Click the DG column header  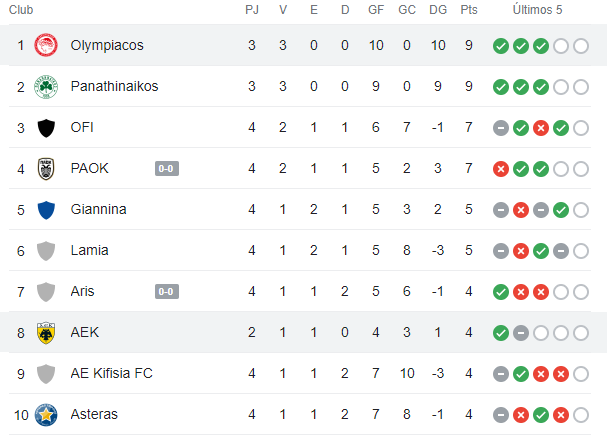[438, 10]
